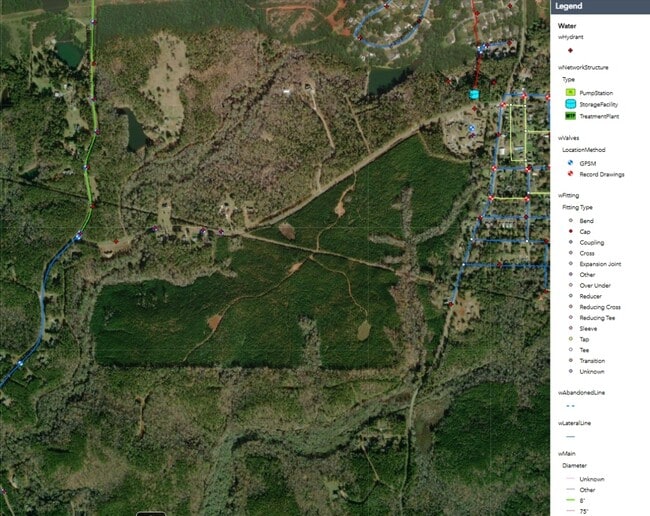Click the Bend fitting symbol in legend
The image size is (650, 516).
click(569, 220)
